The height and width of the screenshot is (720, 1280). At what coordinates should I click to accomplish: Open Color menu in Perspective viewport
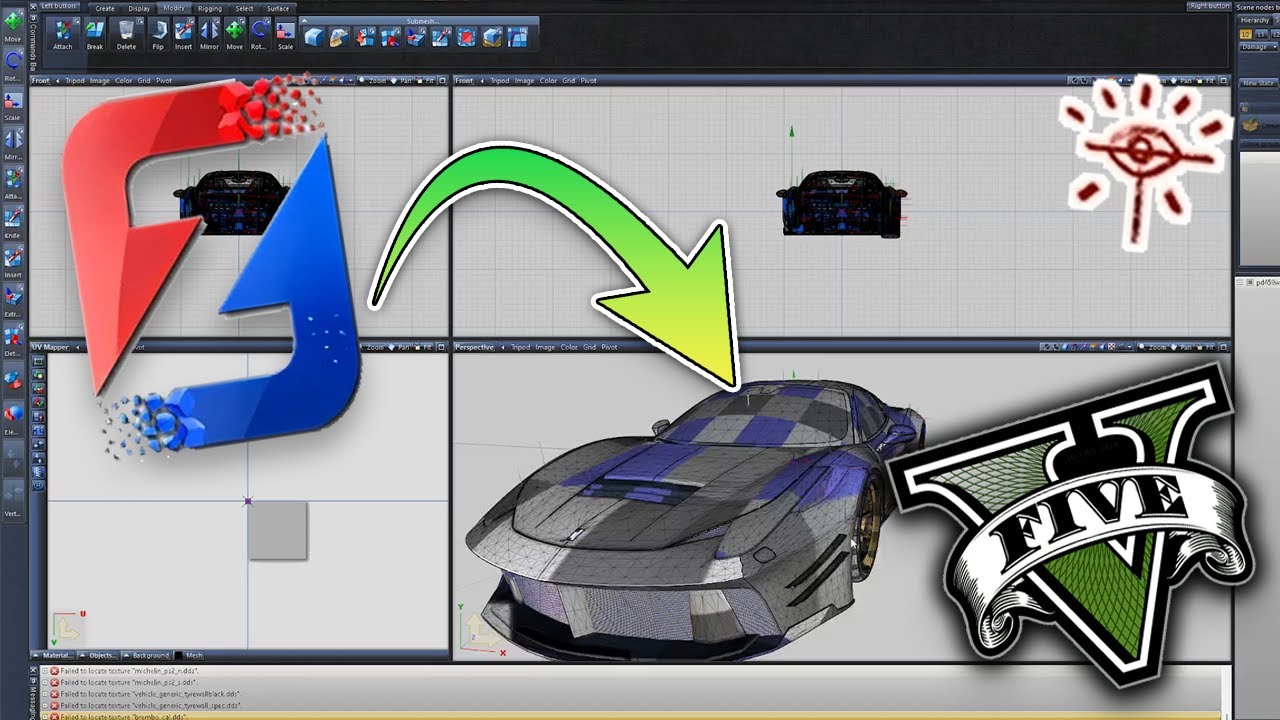569,347
